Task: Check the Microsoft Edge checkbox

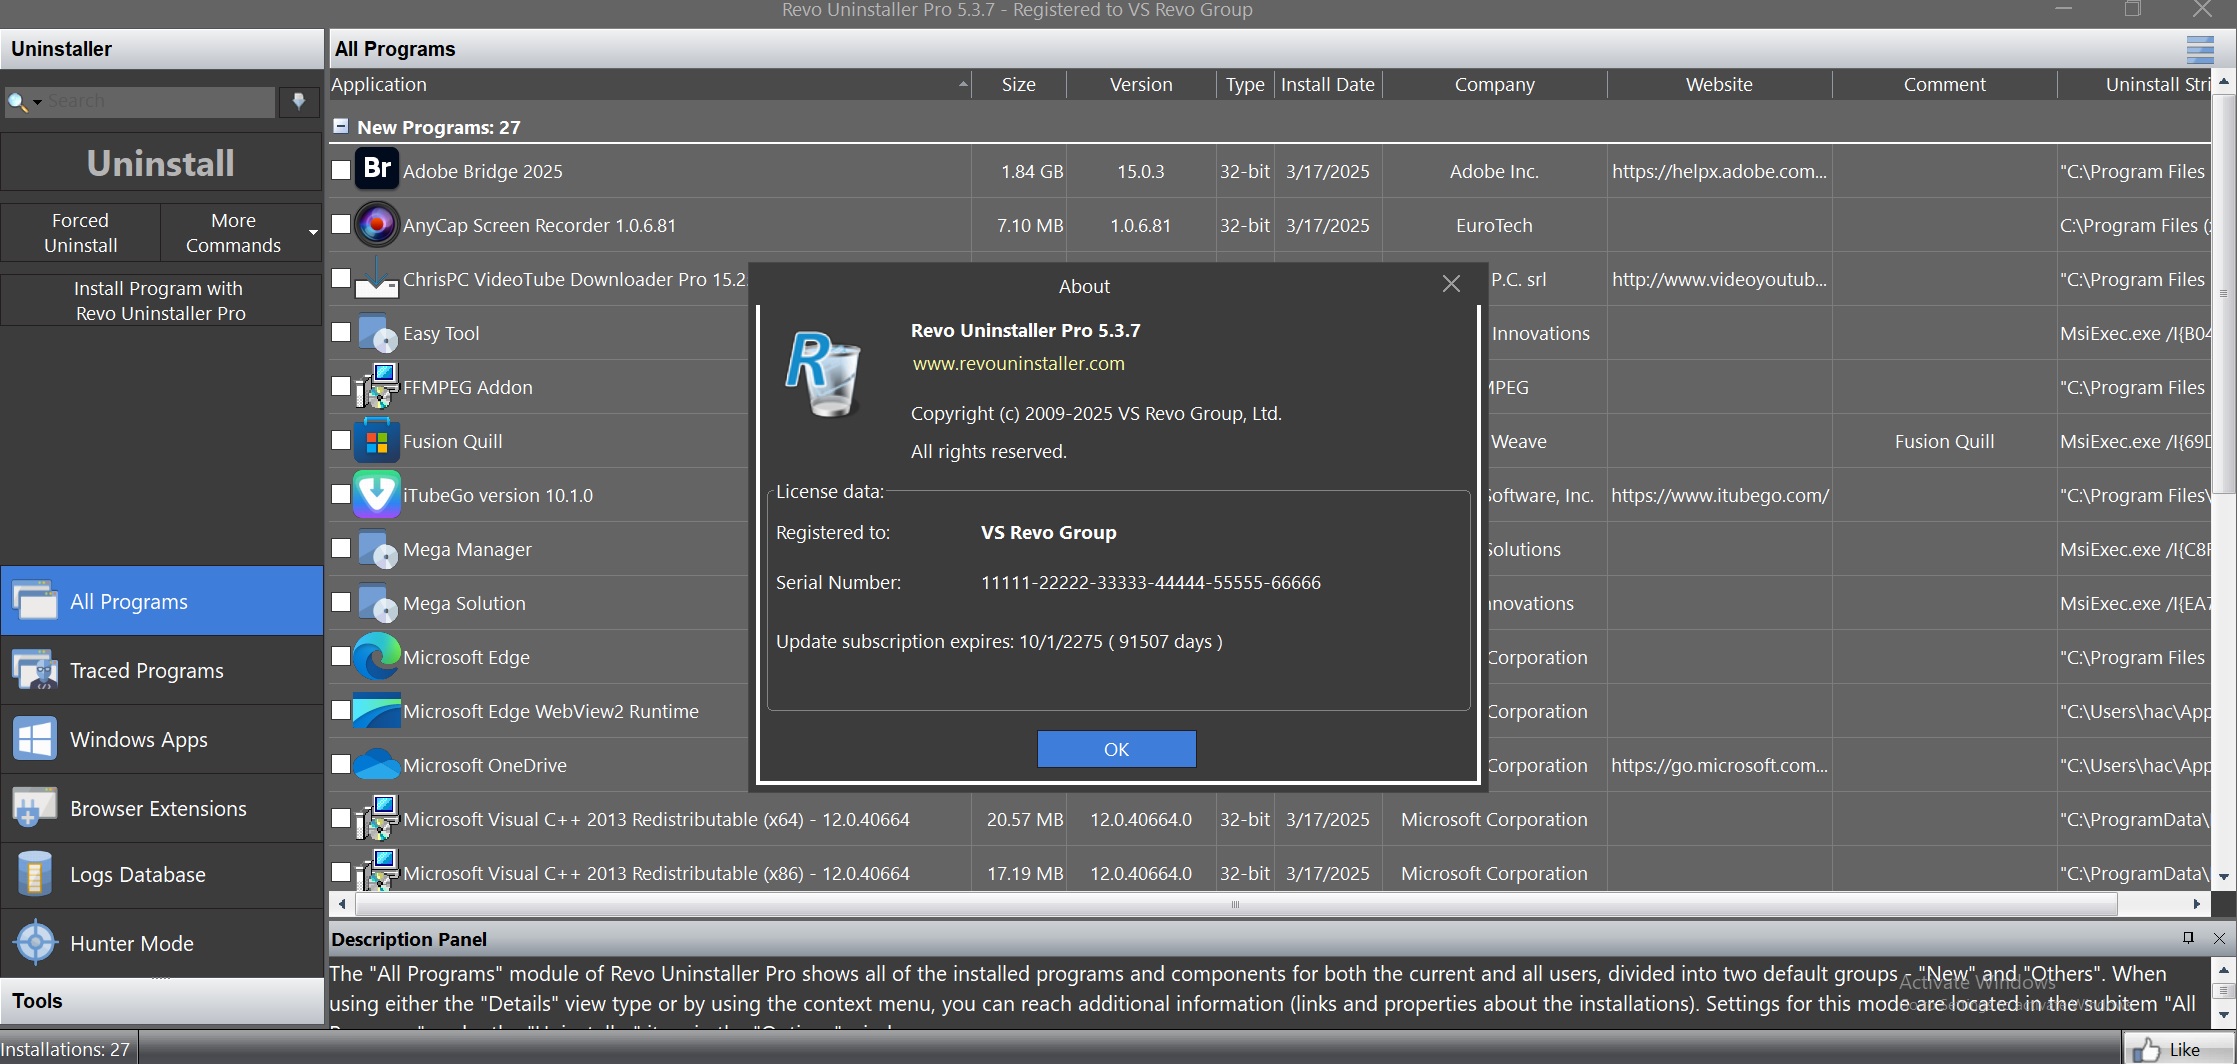Action: pos(341,656)
